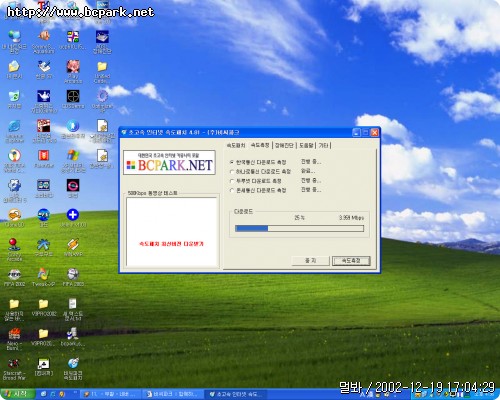Click the 중지 stop button
This screenshot has height=400, width=500.
coord(310,260)
